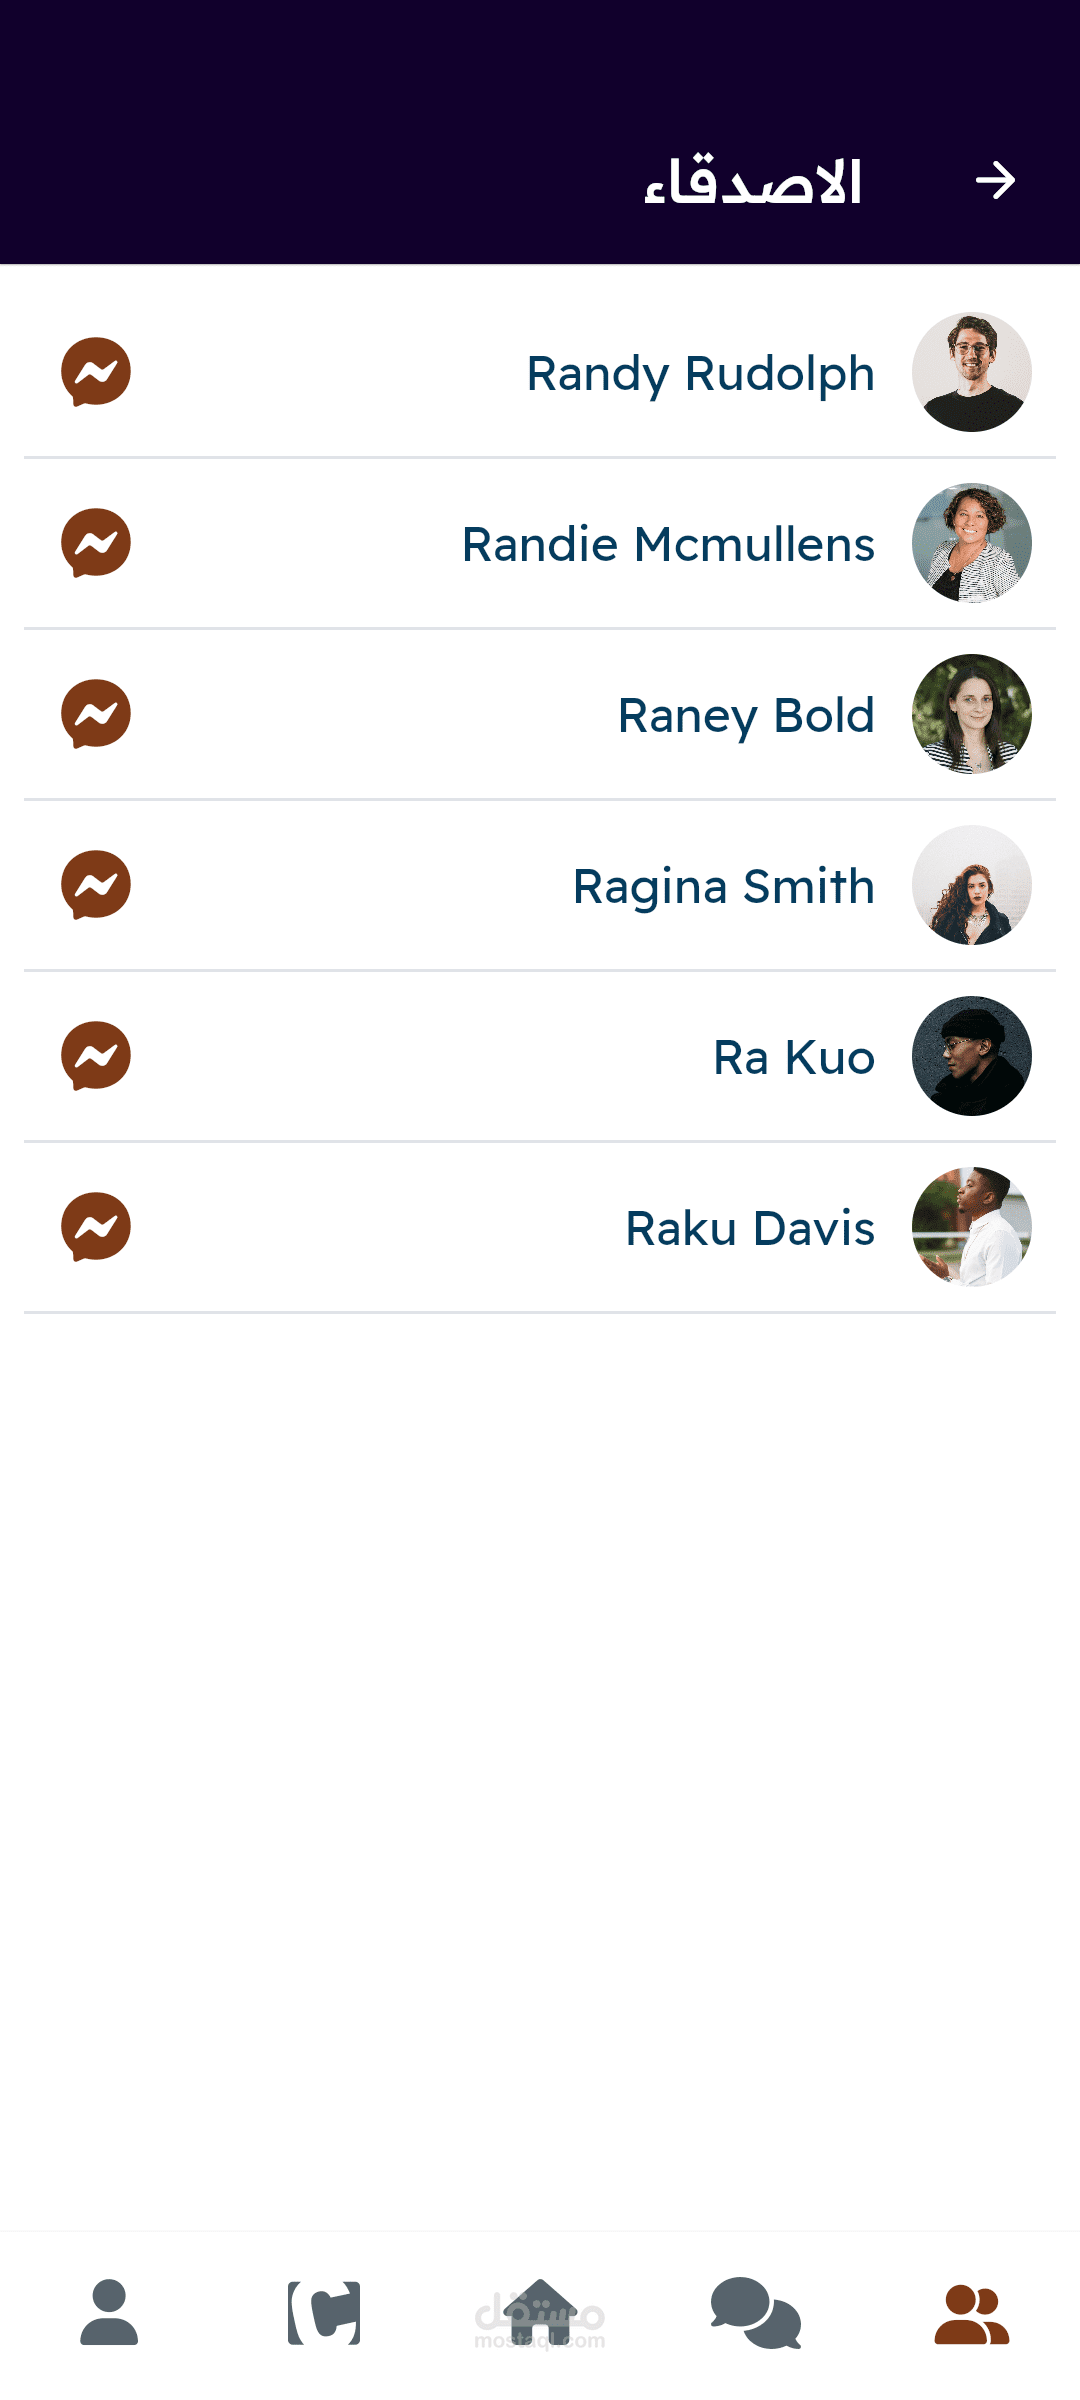Select the friends tab
1080x2400 pixels.
point(971,2314)
